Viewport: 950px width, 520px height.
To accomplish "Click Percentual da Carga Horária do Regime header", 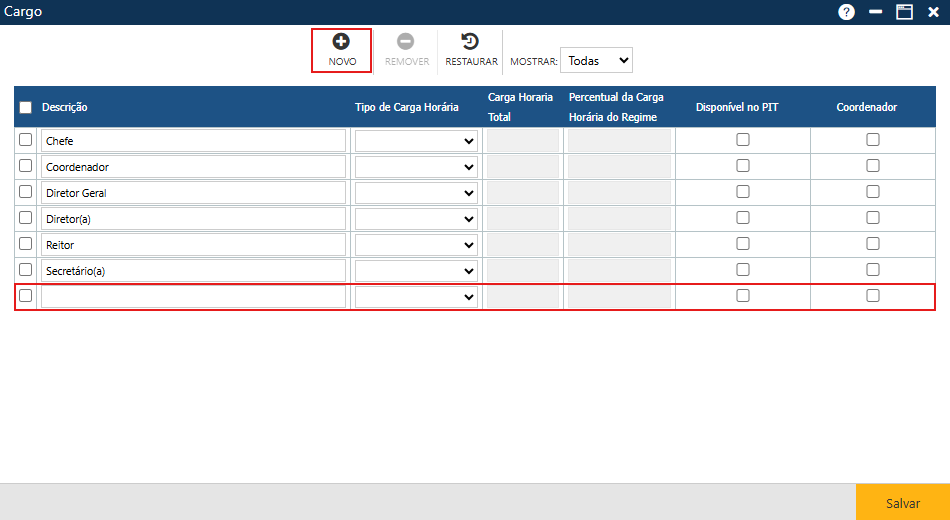I will (x=616, y=107).
